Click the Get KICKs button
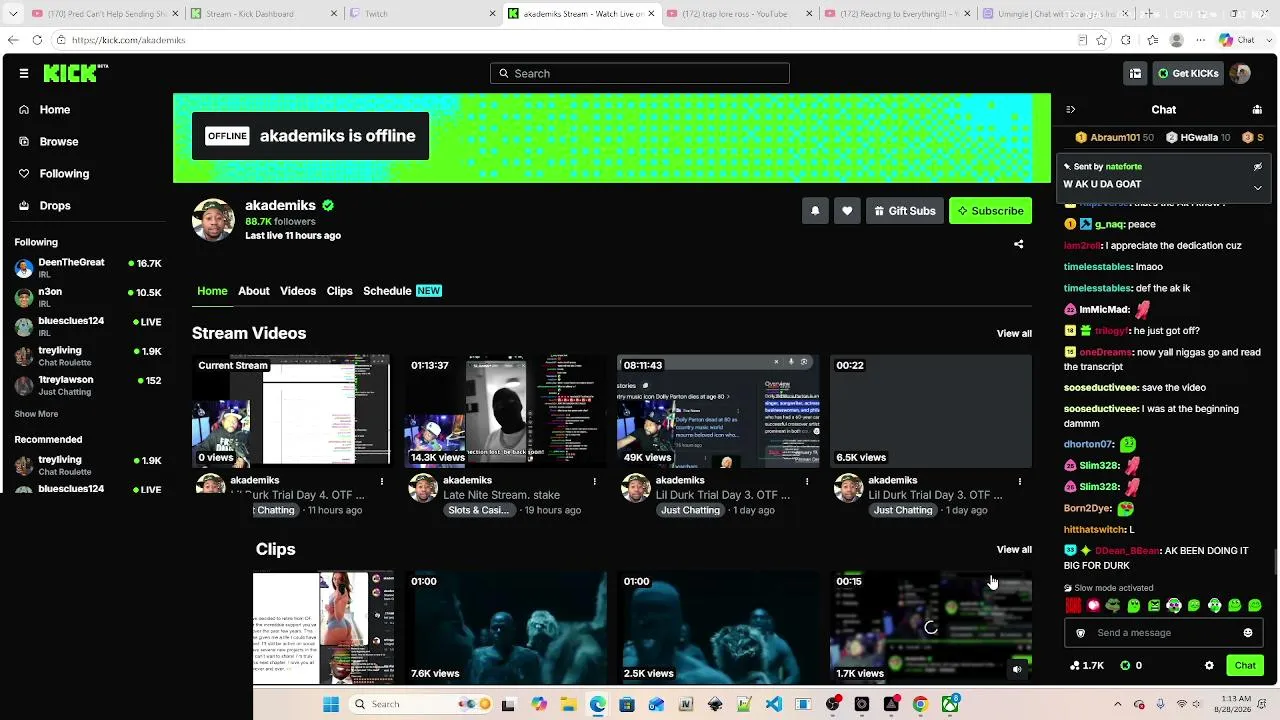Viewport: 1280px width, 720px height. click(1187, 73)
